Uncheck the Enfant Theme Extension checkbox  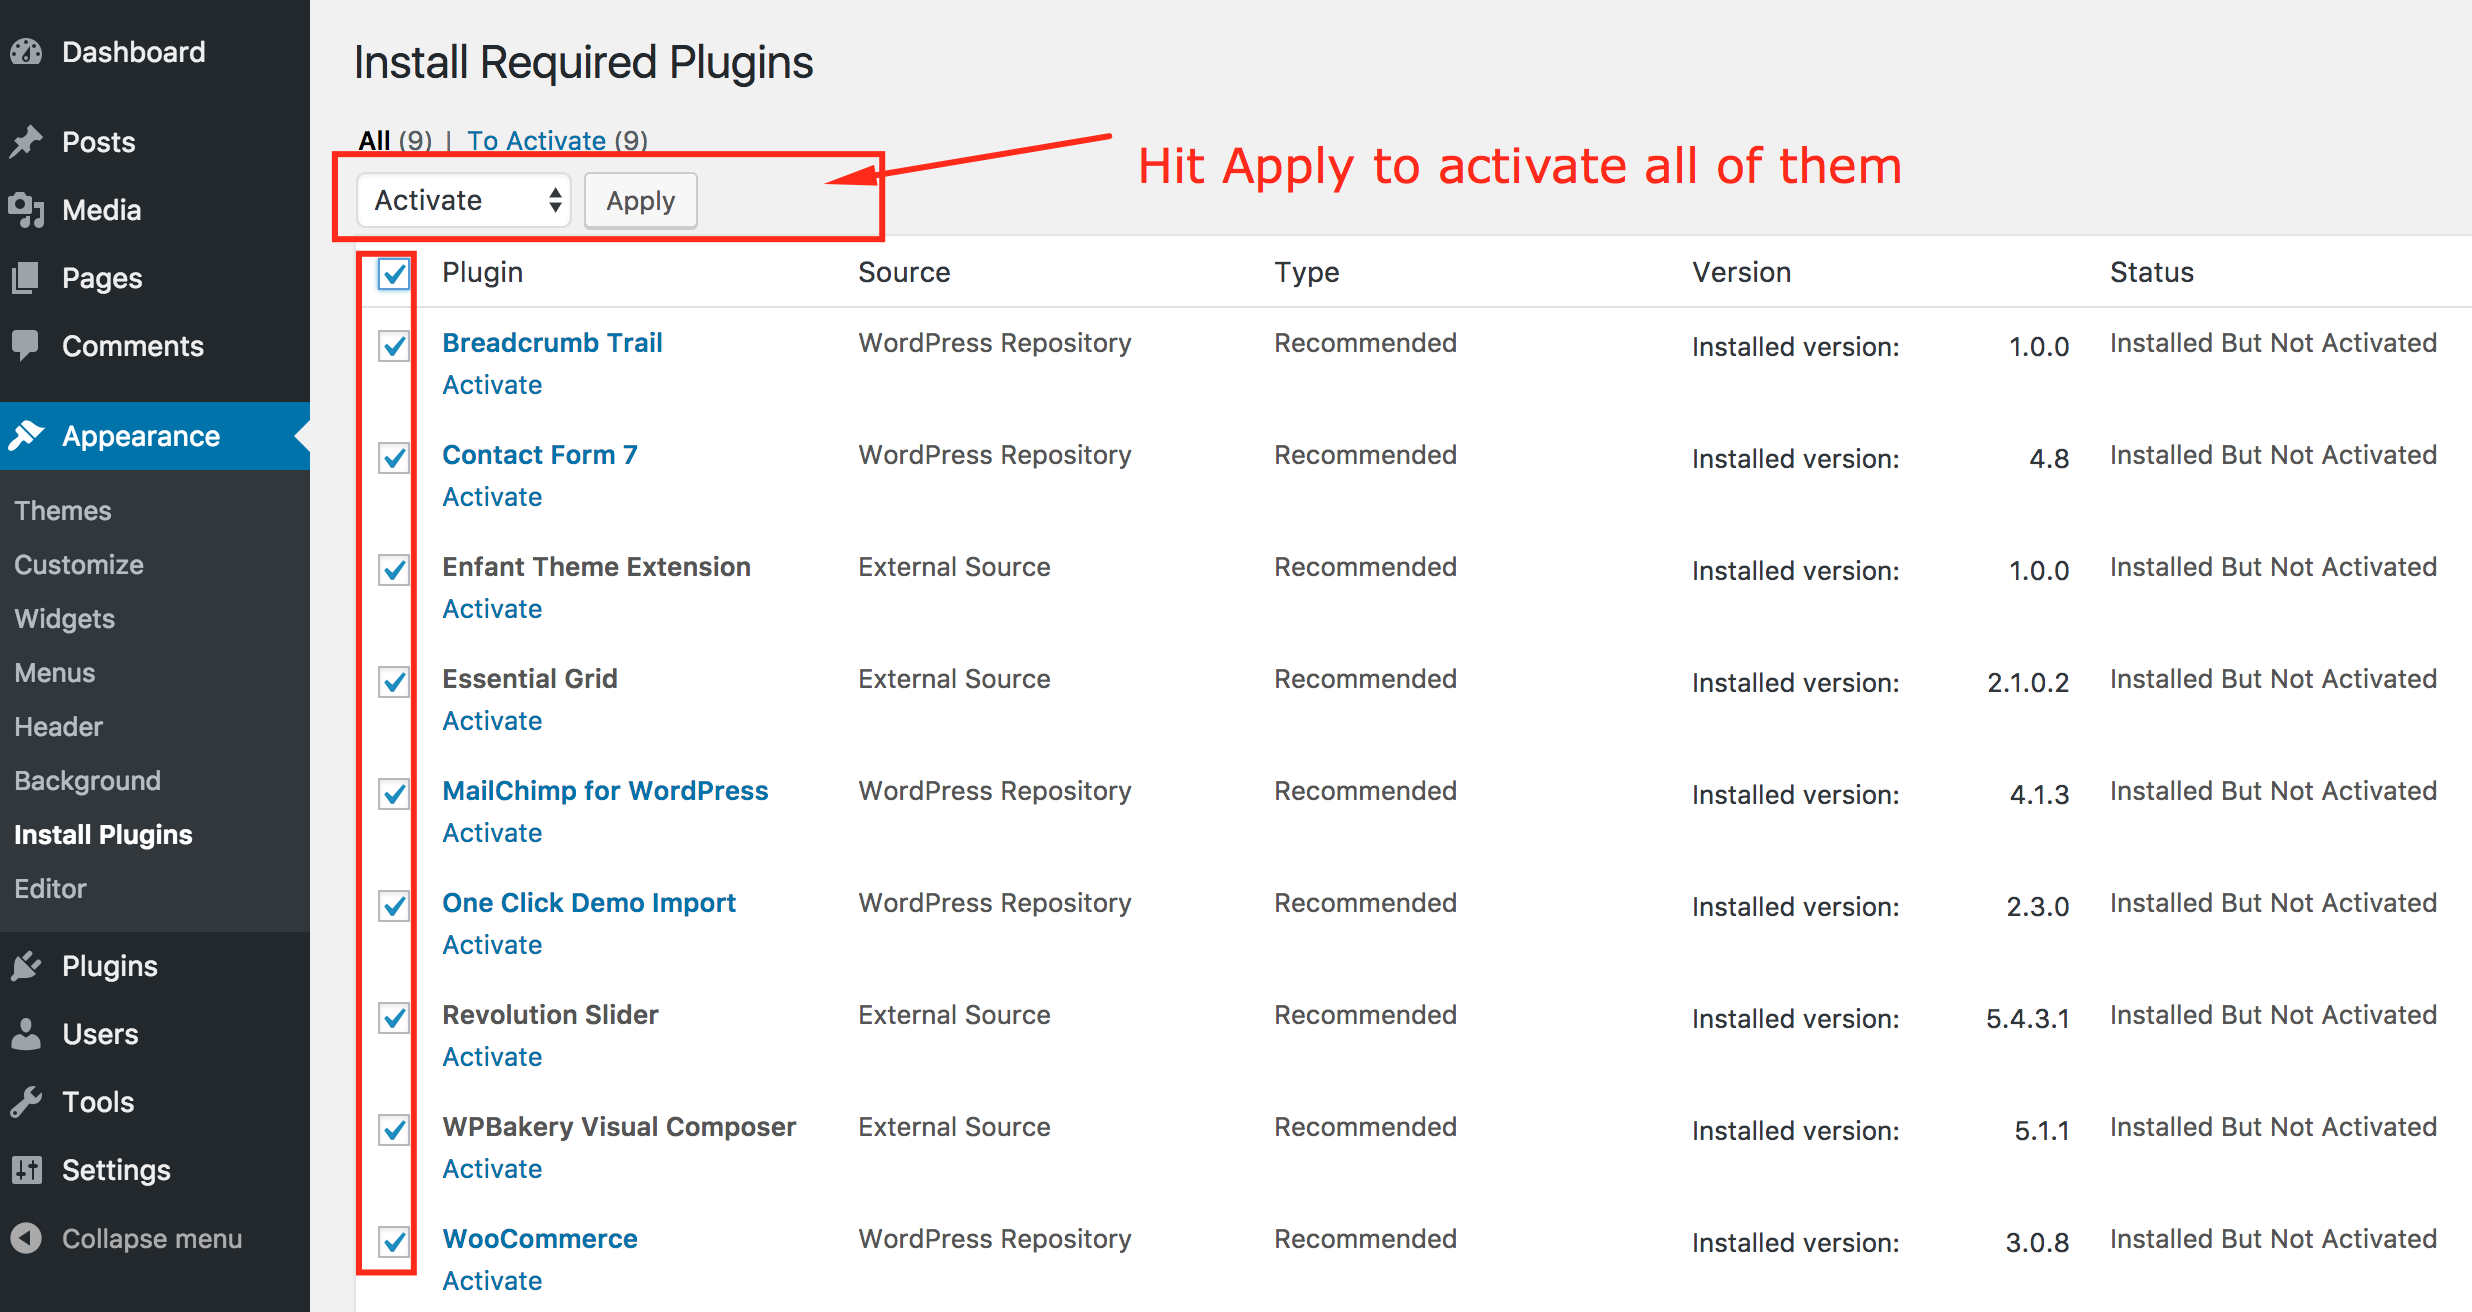pos(394,570)
